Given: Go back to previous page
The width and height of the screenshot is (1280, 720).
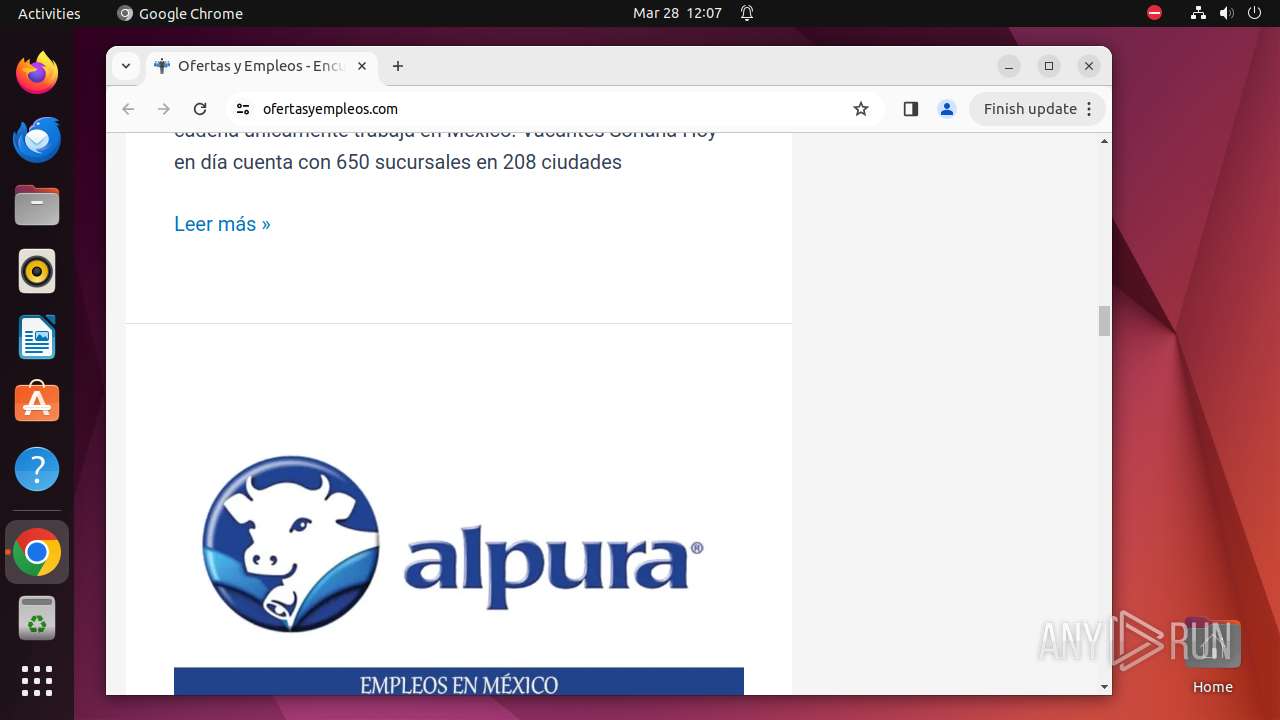Looking at the screenshot, I should coord(128,109).
